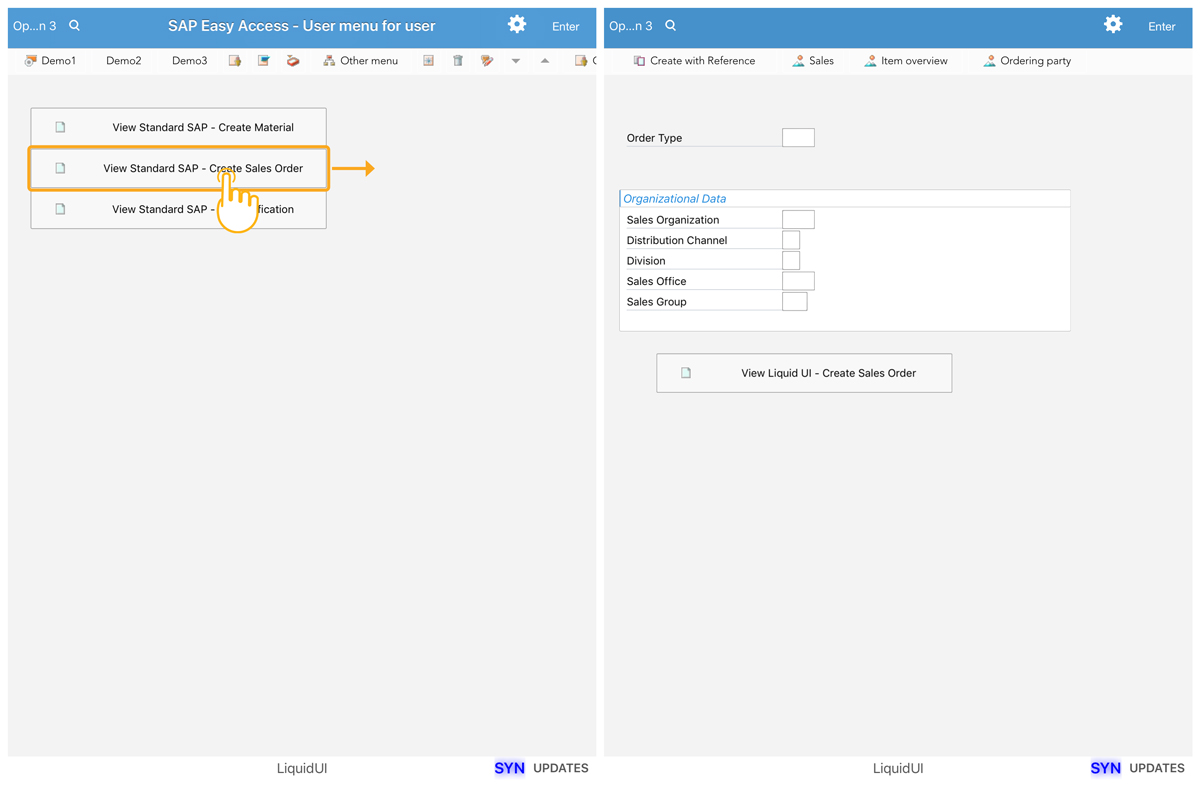
Task: Click search magnifier above Create with Reference
Action: point(671,26)
